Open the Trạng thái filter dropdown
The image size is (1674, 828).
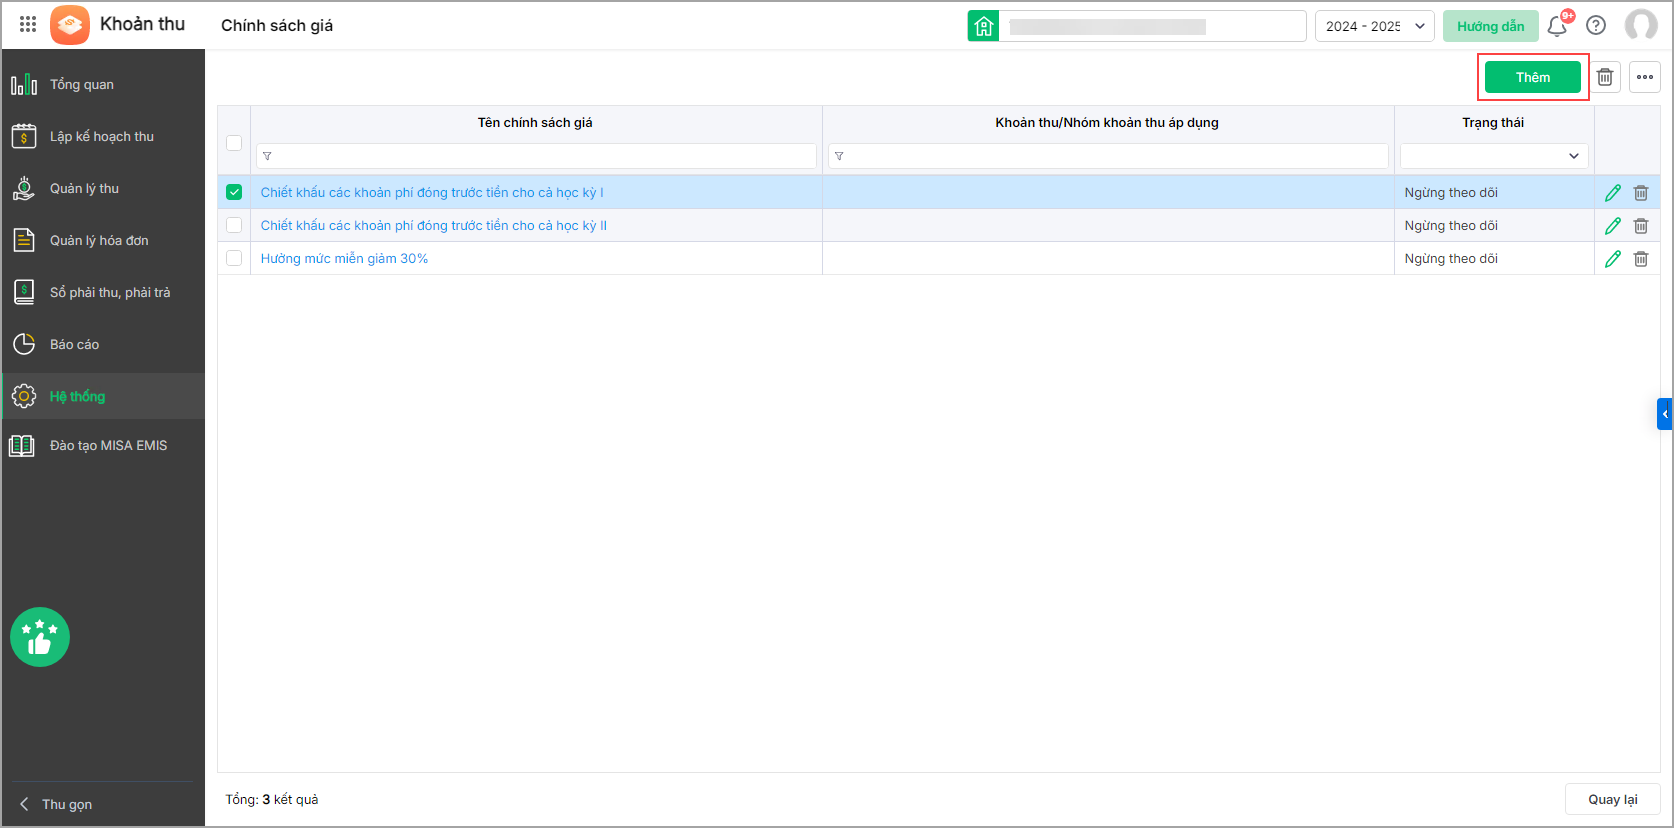click(1493, 156)
